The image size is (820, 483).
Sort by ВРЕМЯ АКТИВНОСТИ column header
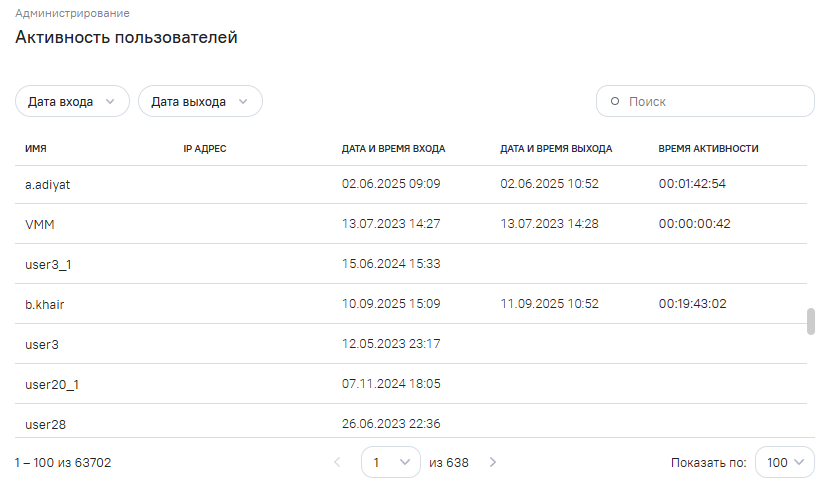(x=708, y=148)
